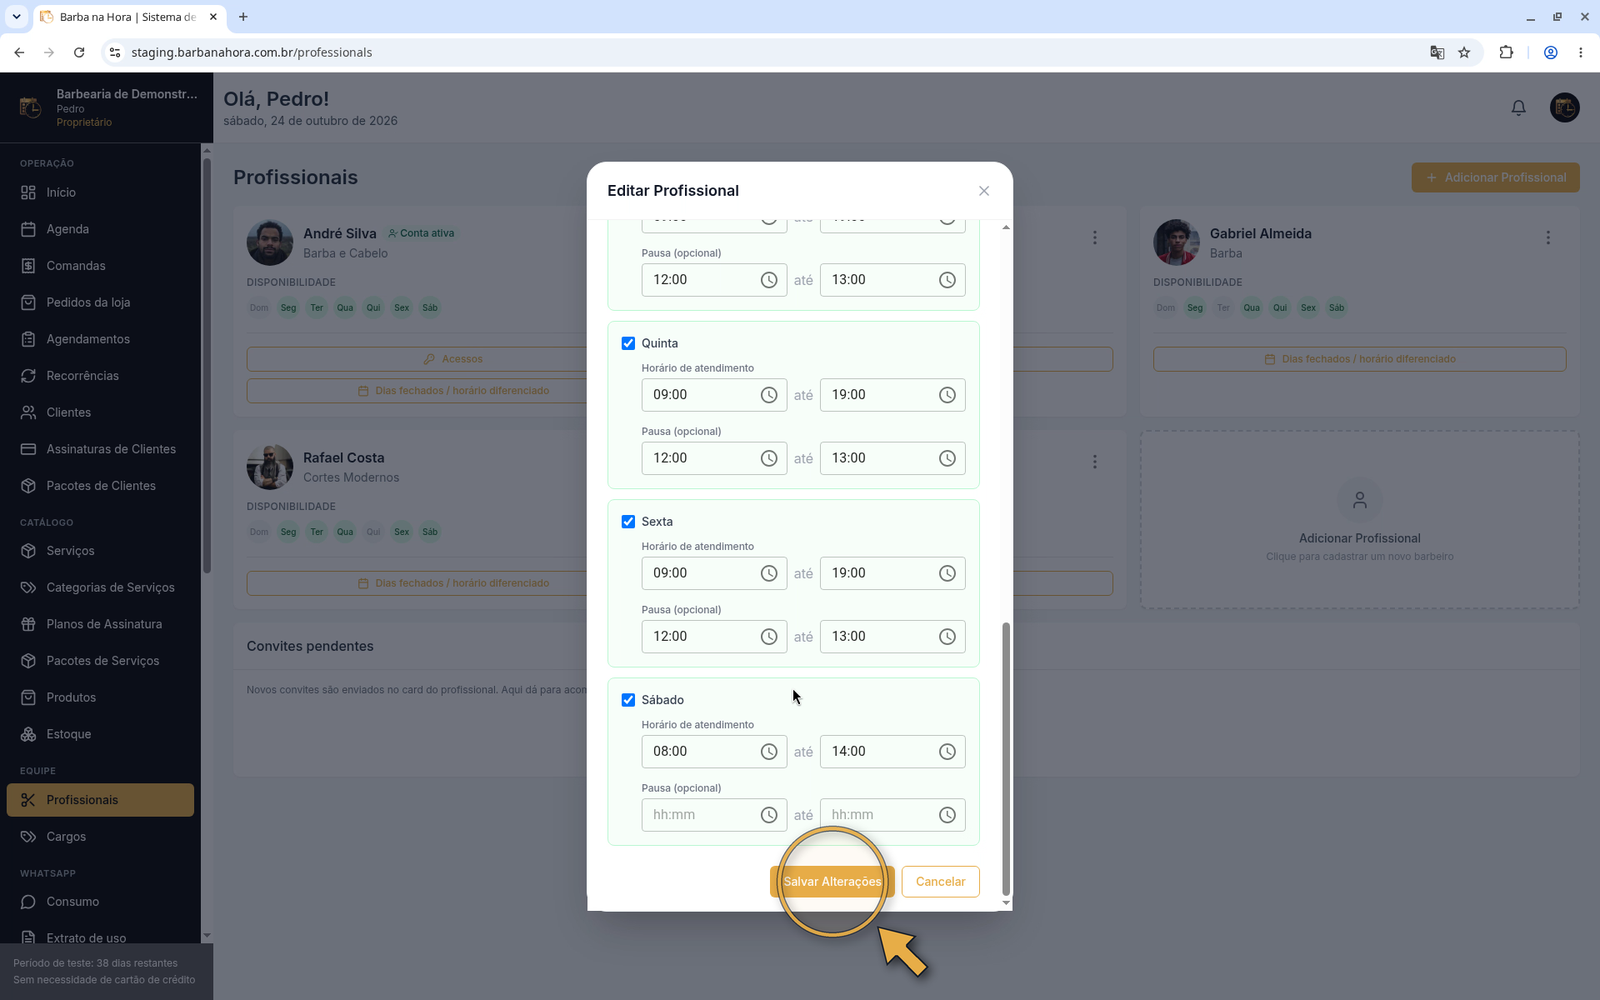Open the Agenda calendar icon in sidebar
1600x1000 pixels.
tap(28, 229)
